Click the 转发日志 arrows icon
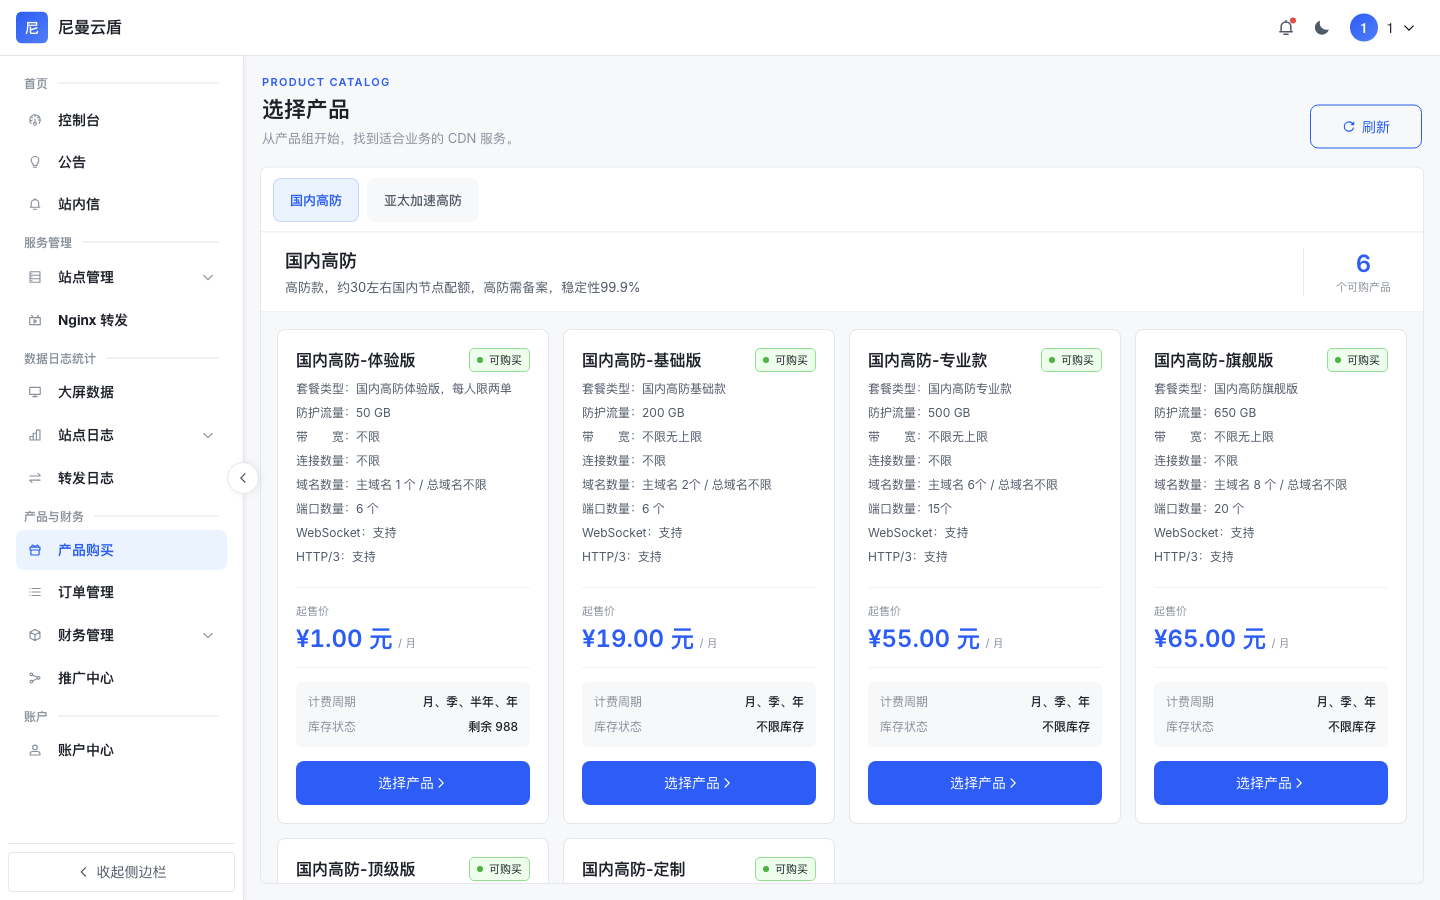The height and width of the screenshot is (900, 1440). point(35,478)
